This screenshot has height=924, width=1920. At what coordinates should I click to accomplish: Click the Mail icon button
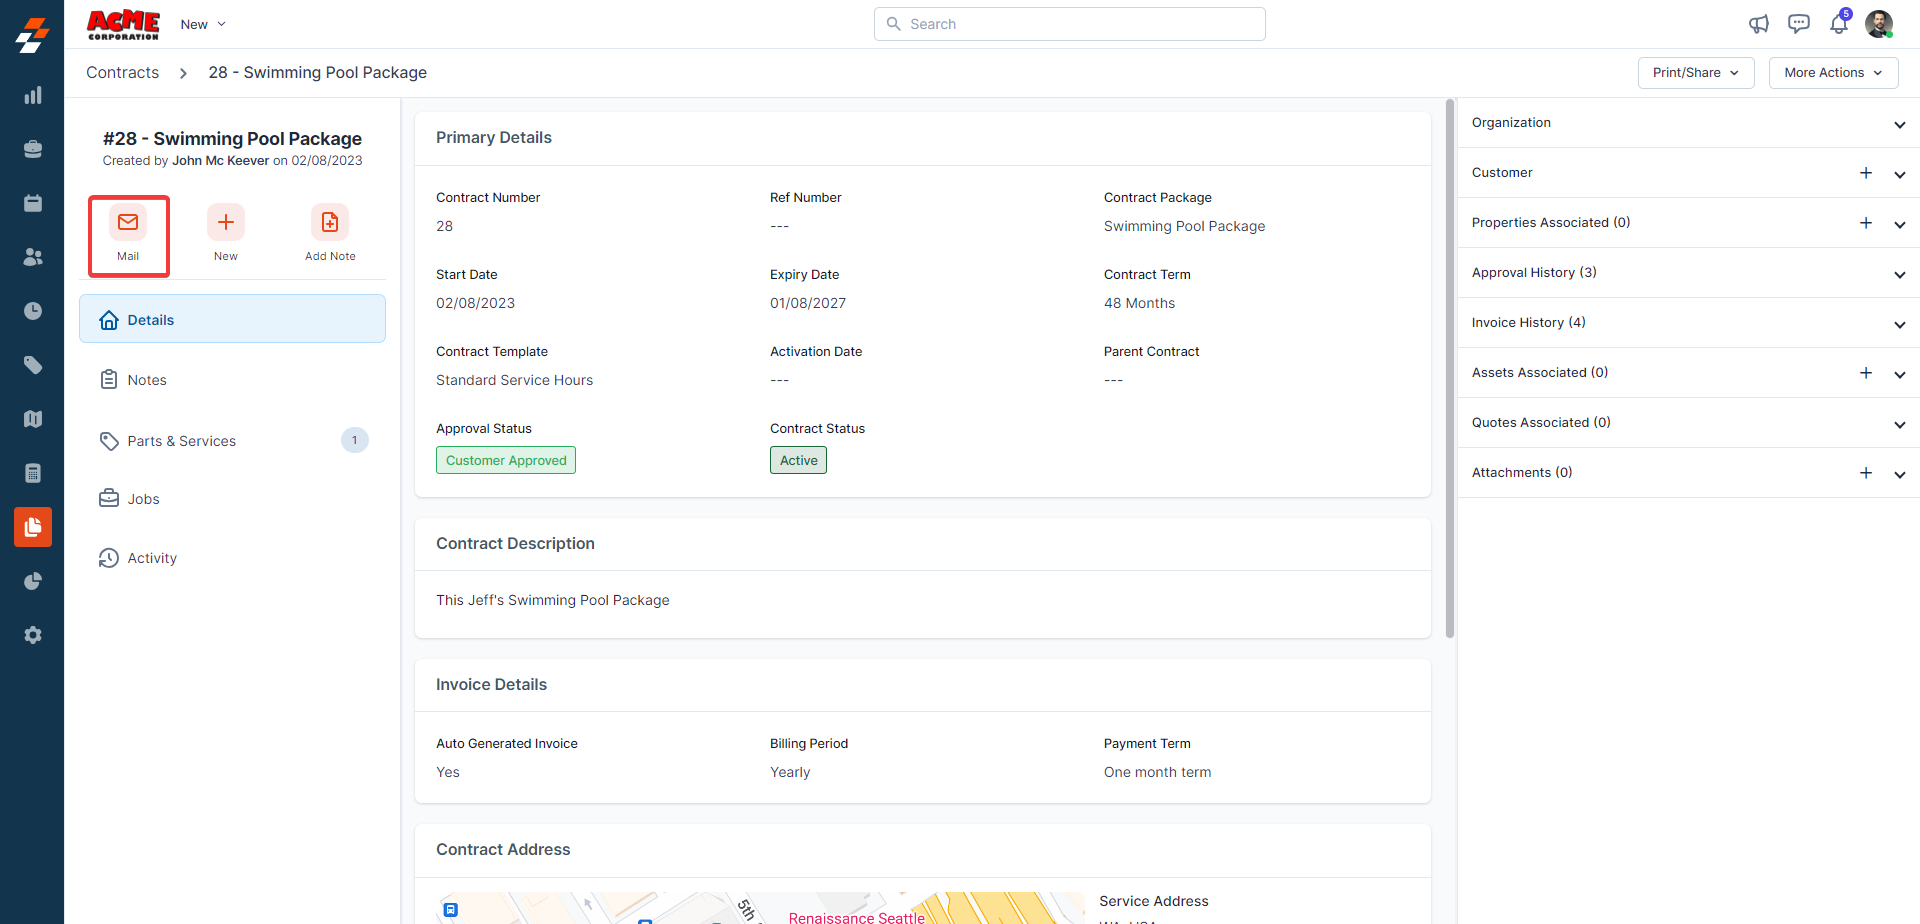[128, 223]
